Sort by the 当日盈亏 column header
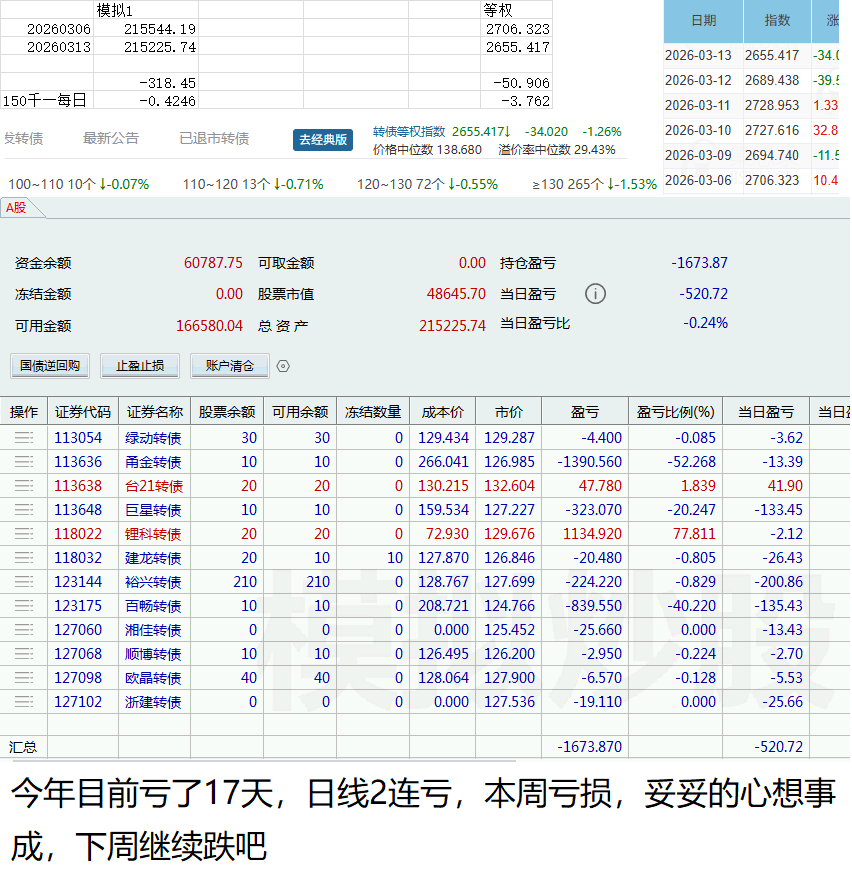 coord(766,412)
